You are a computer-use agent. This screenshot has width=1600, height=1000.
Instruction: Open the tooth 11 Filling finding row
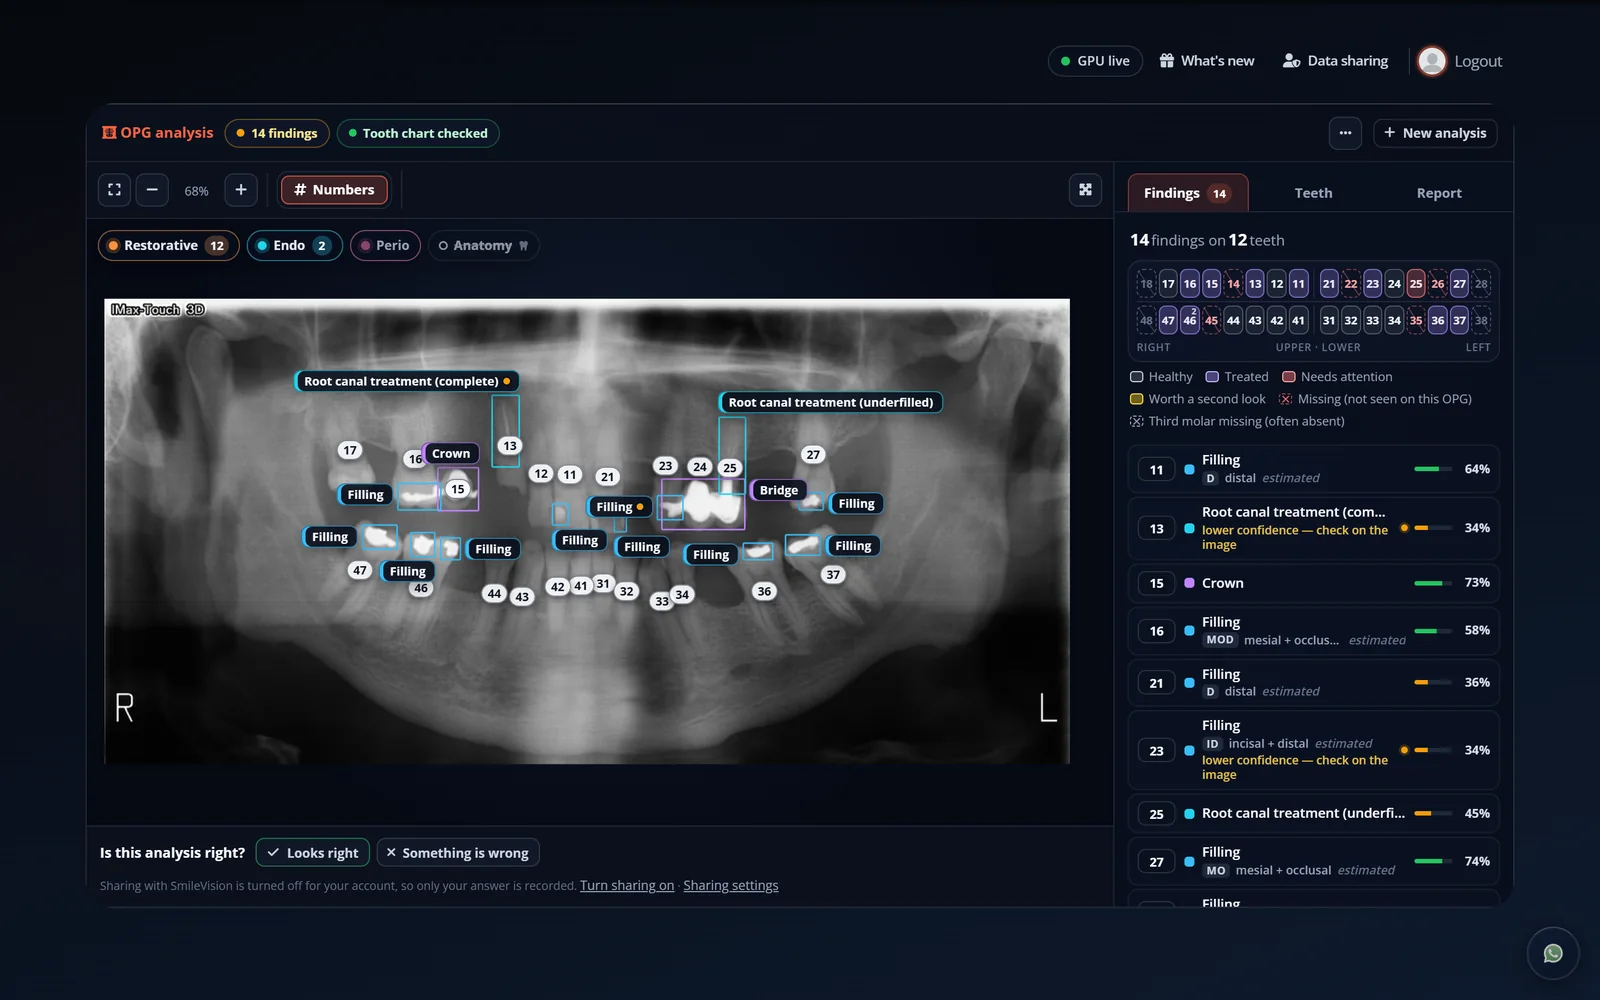1314,469
